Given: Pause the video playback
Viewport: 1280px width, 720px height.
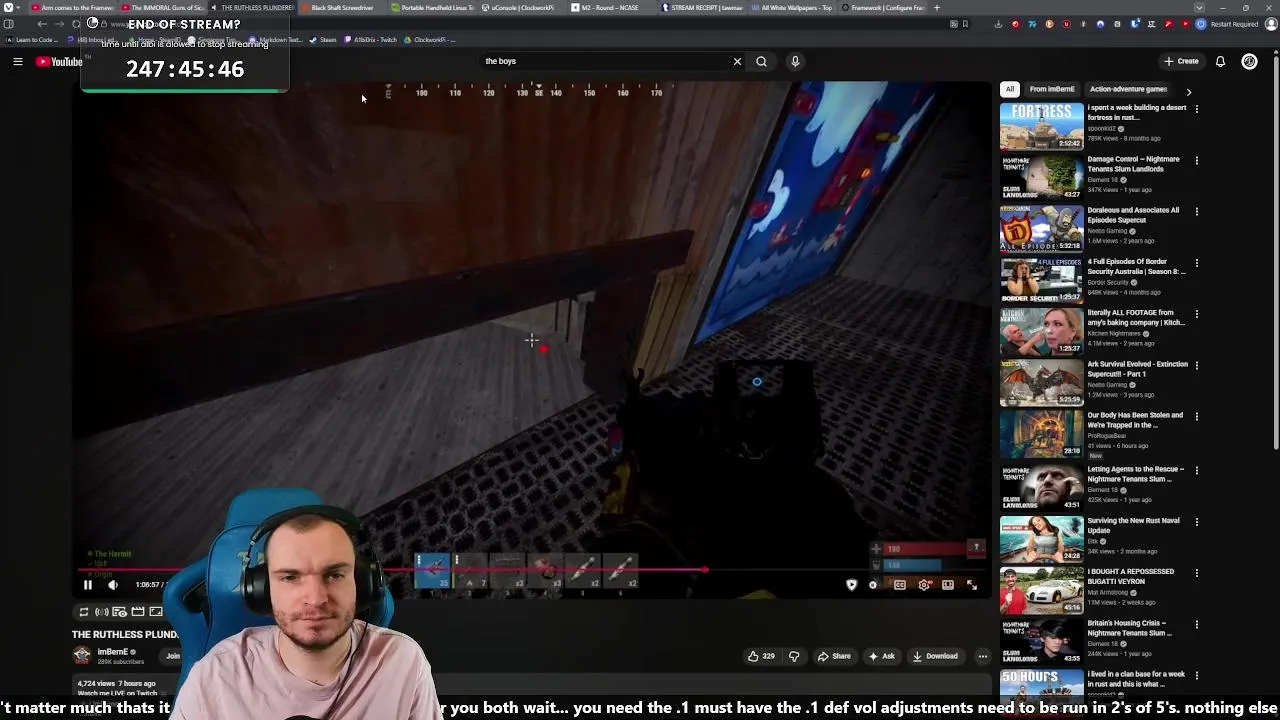Looking at the screenshot, I should (87, 585).
